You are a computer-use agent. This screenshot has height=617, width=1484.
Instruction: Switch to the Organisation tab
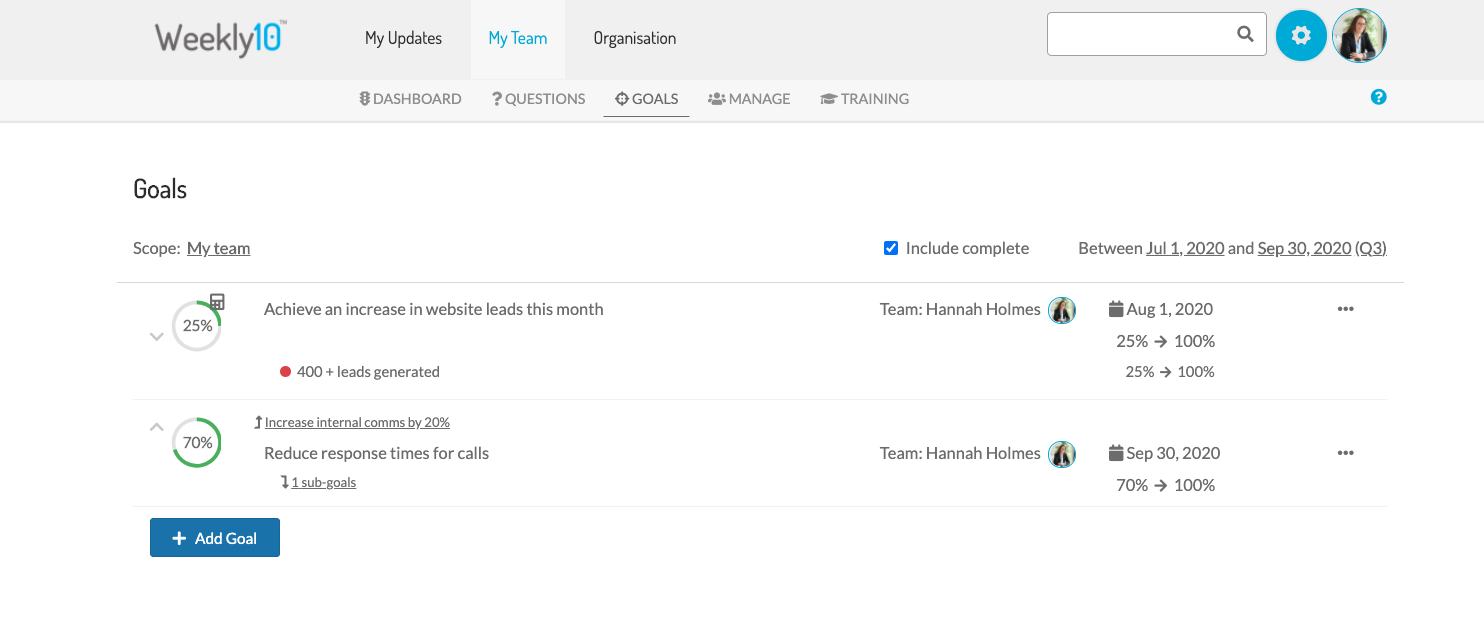[634, 38]
